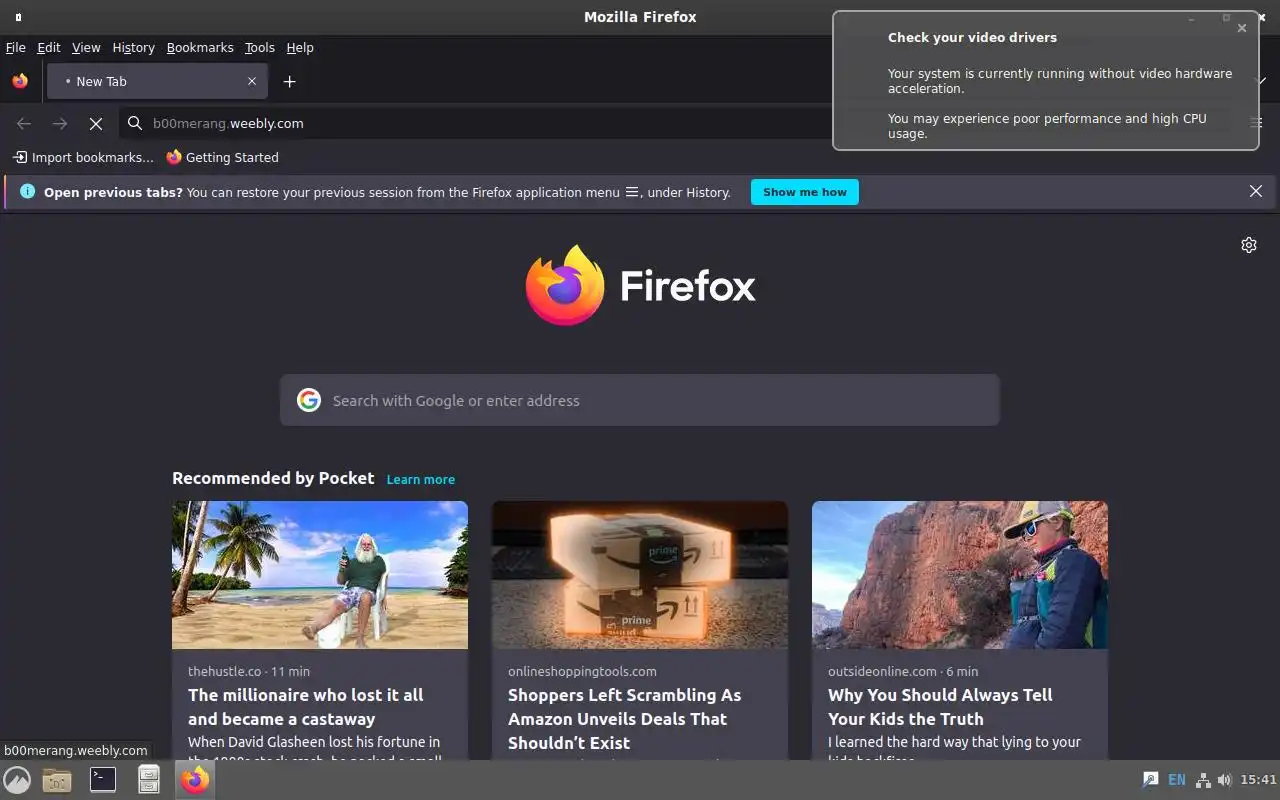The image size is (1280, 800).
Task: Follow the Pocket Learn more link
Action: (421, 479)
